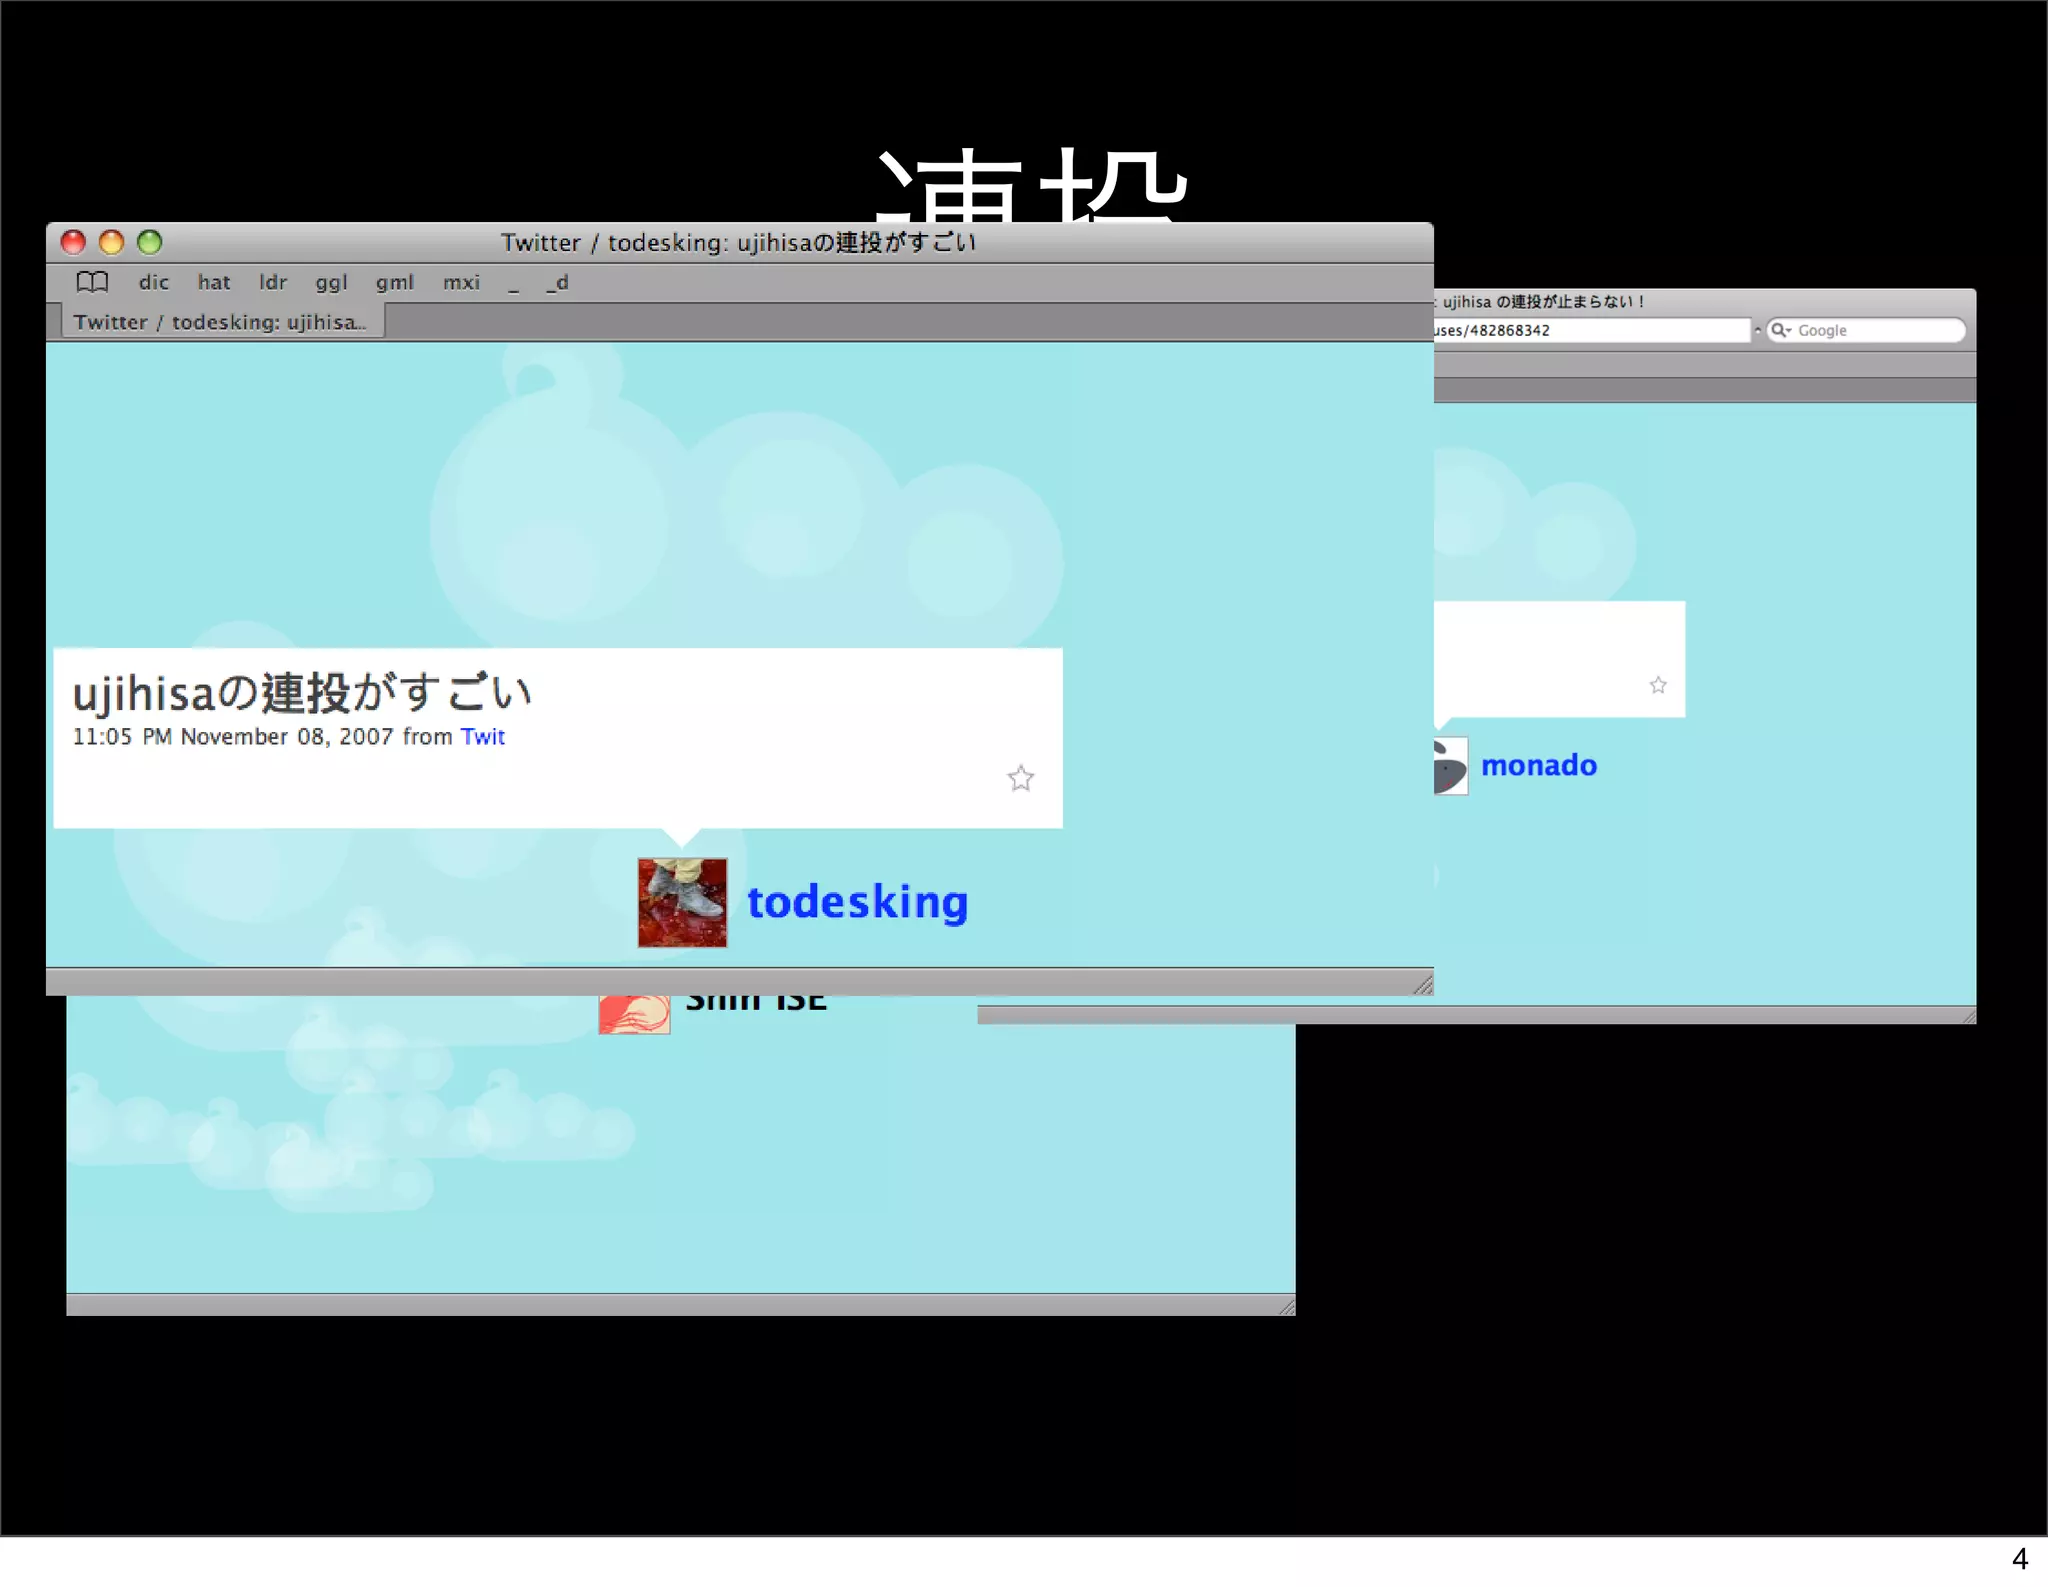Screen dimensions: 2048x1587
Task: Open Google search engine magnifier dropdown
Action: point(1781,330)
